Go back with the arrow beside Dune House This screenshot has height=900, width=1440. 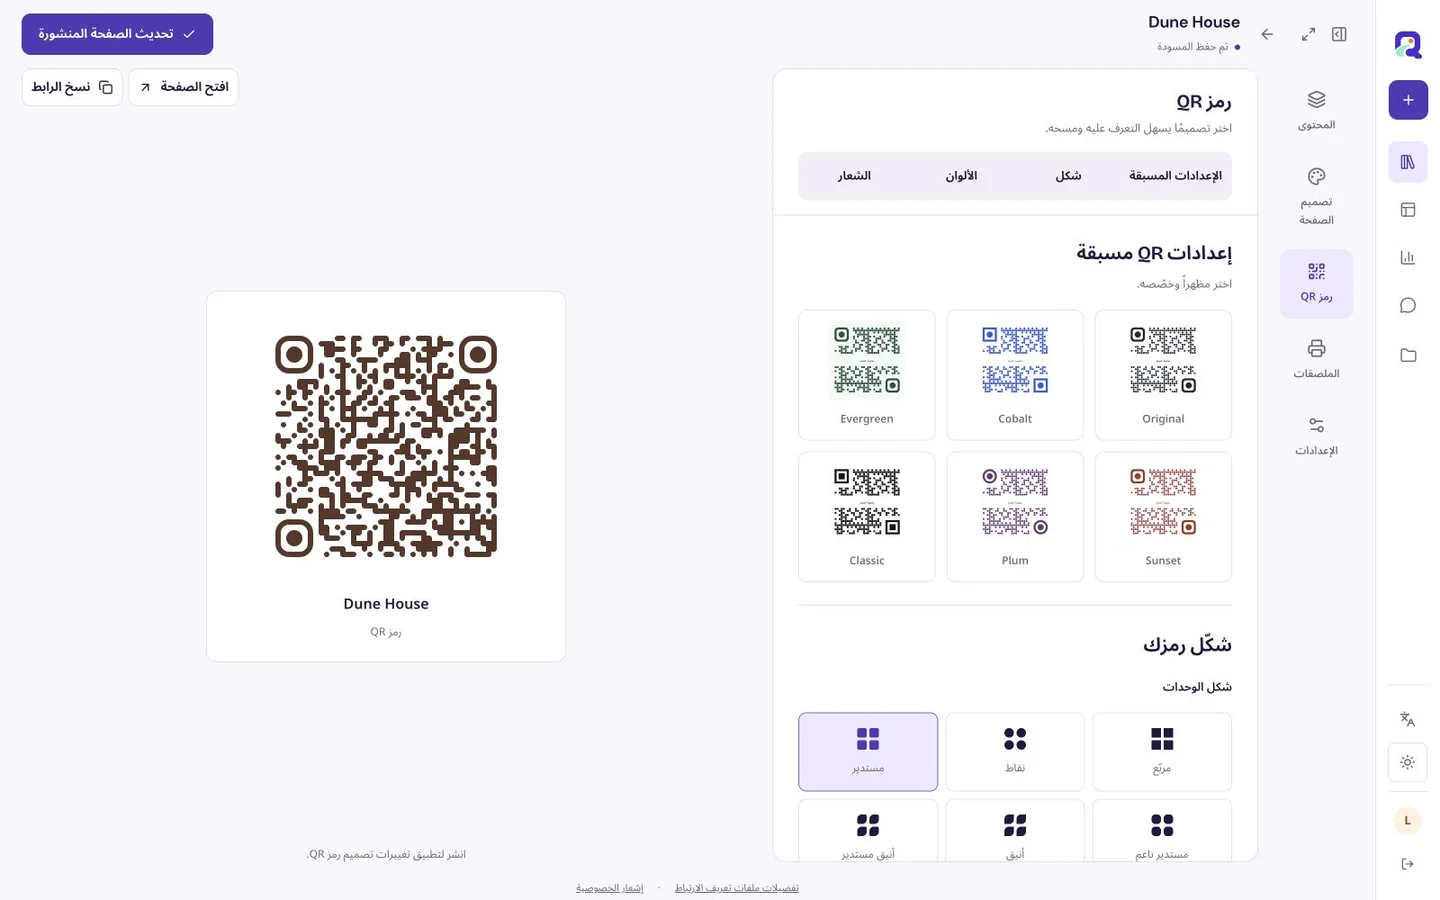[1267, 34]
